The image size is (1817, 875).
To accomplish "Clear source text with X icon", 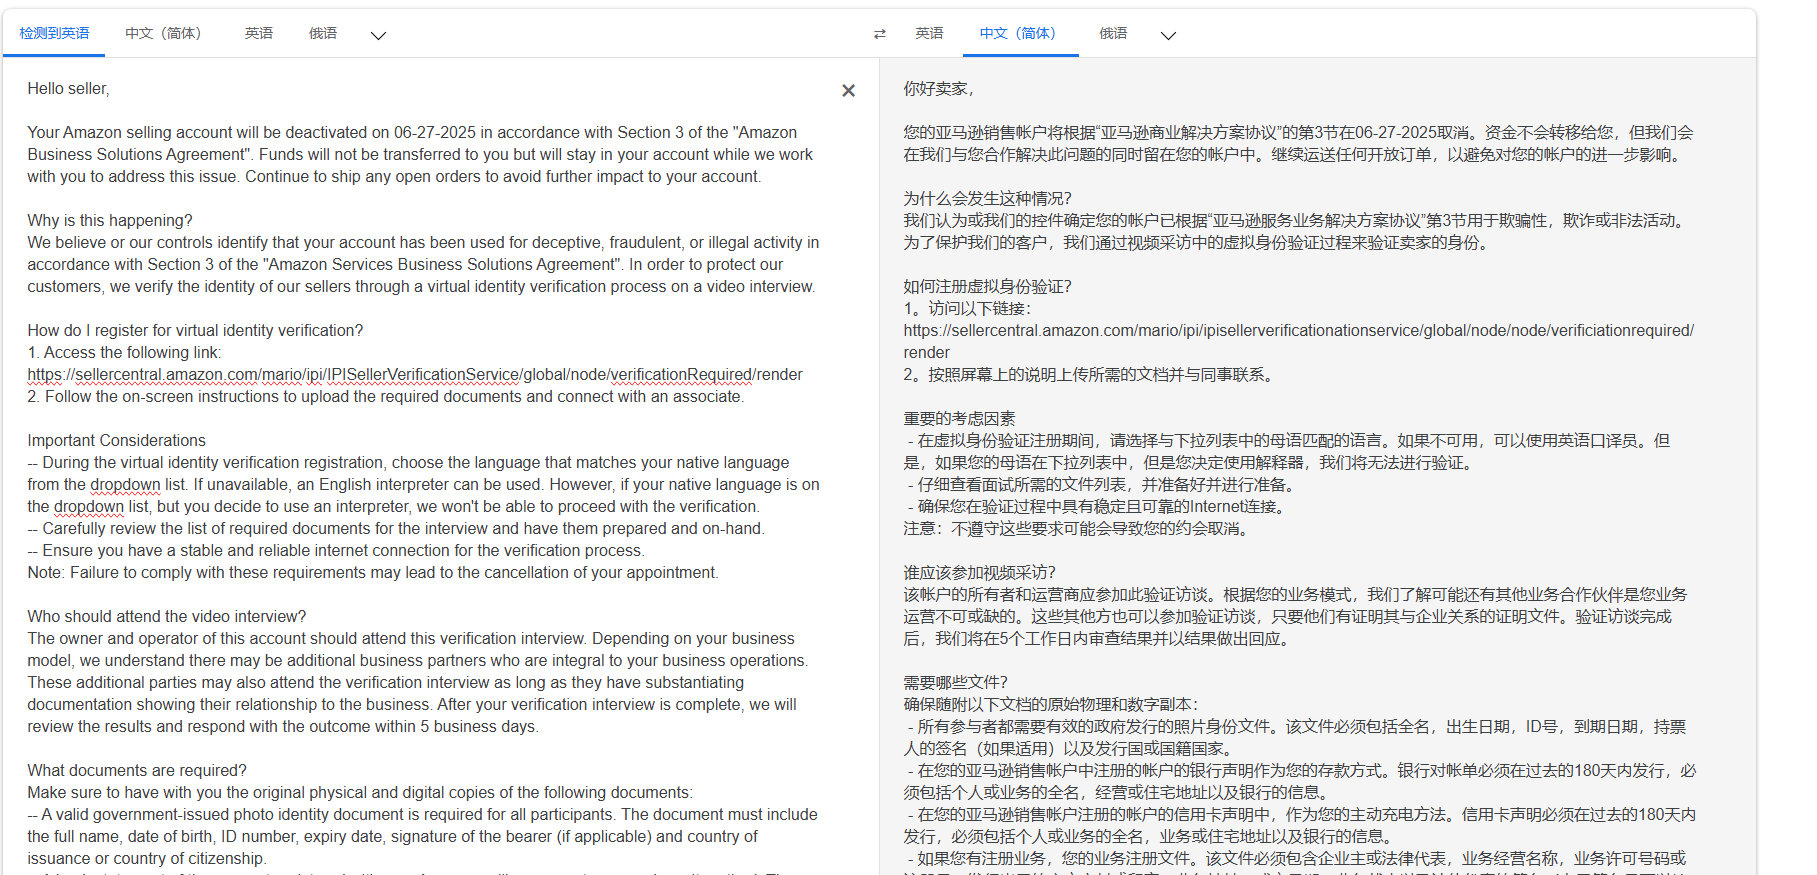I will pos(848,90).
